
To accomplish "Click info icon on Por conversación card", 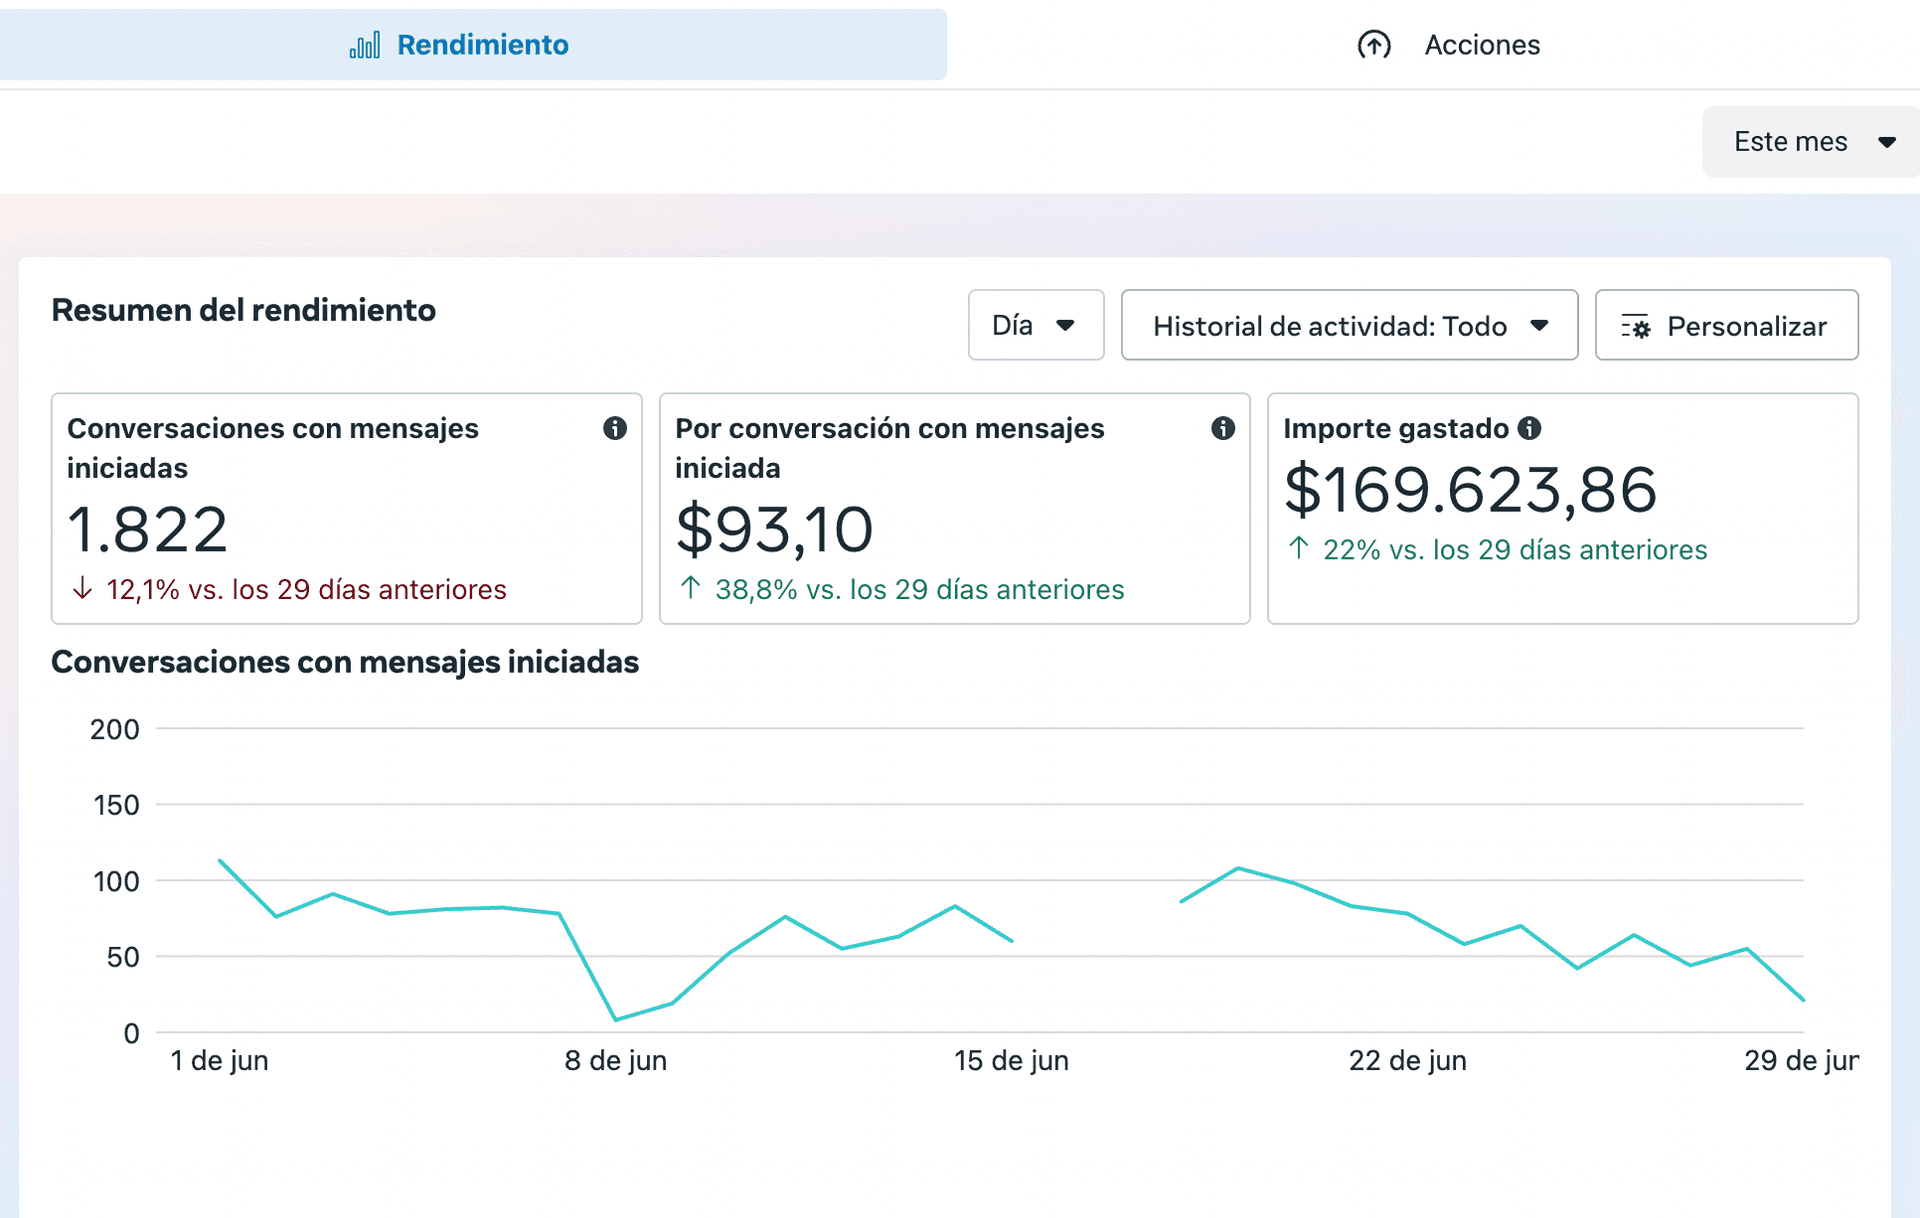I will [1222, 429].
